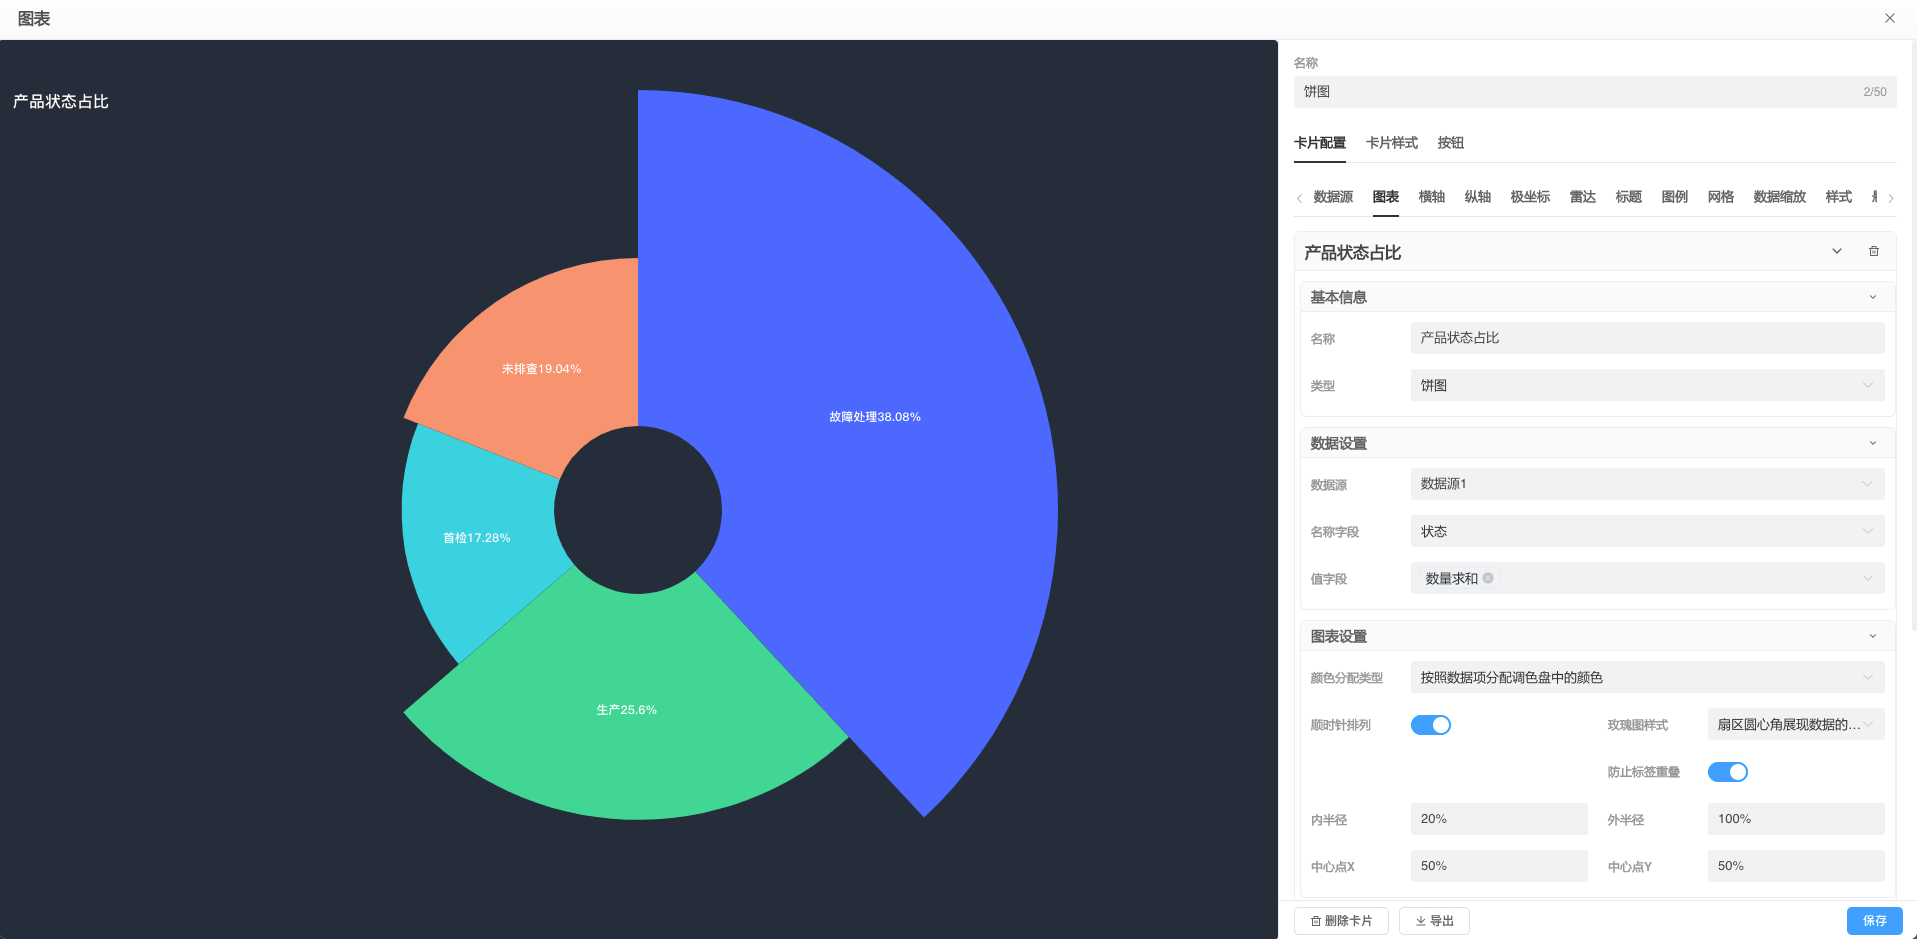Collapse the 基本信息 section

coord(1872,296)
